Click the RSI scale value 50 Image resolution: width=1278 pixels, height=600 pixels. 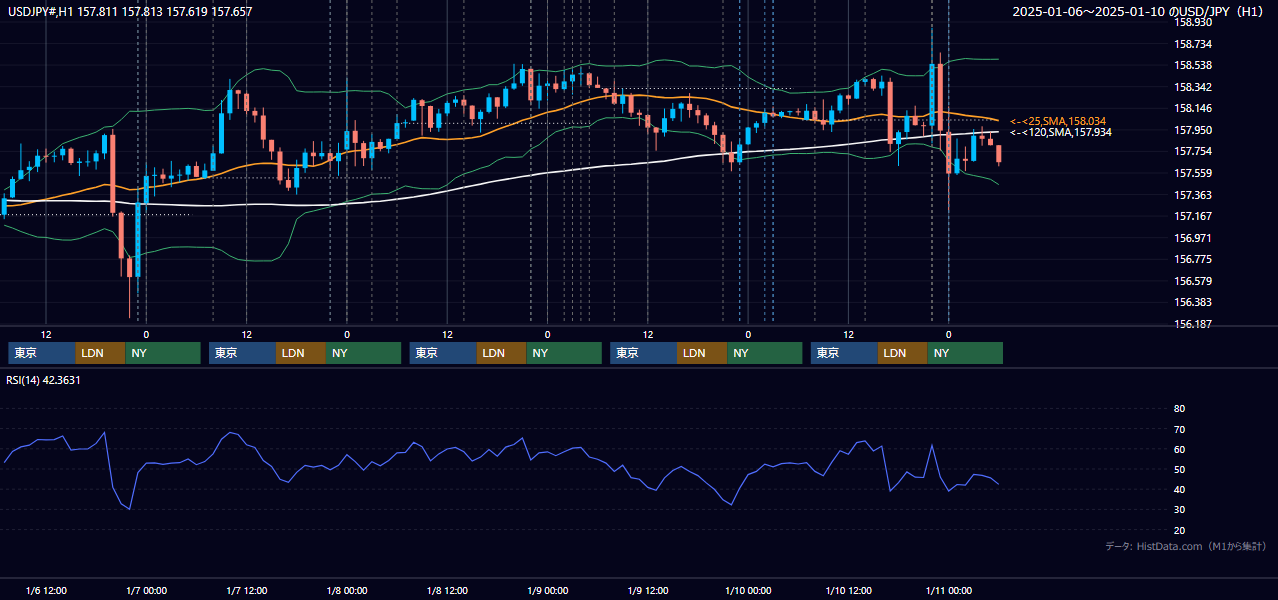[1179, 469]
